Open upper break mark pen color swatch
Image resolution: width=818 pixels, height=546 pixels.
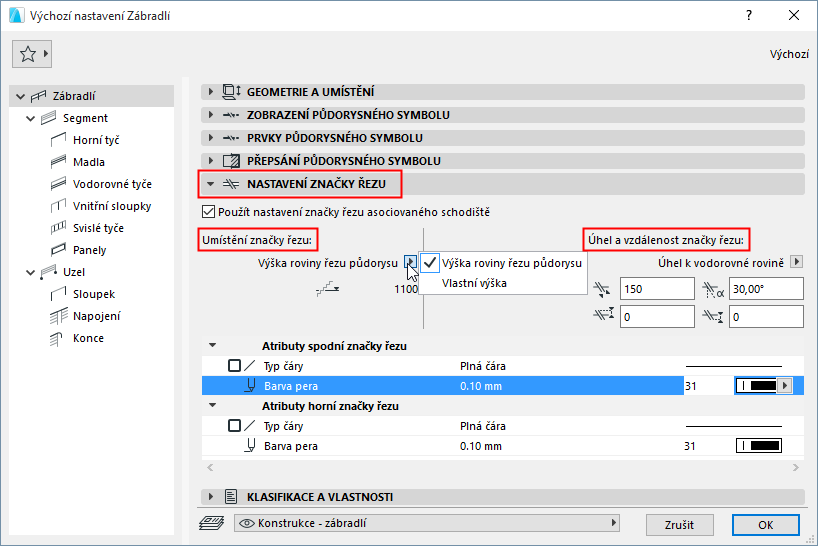click(759, 446)
